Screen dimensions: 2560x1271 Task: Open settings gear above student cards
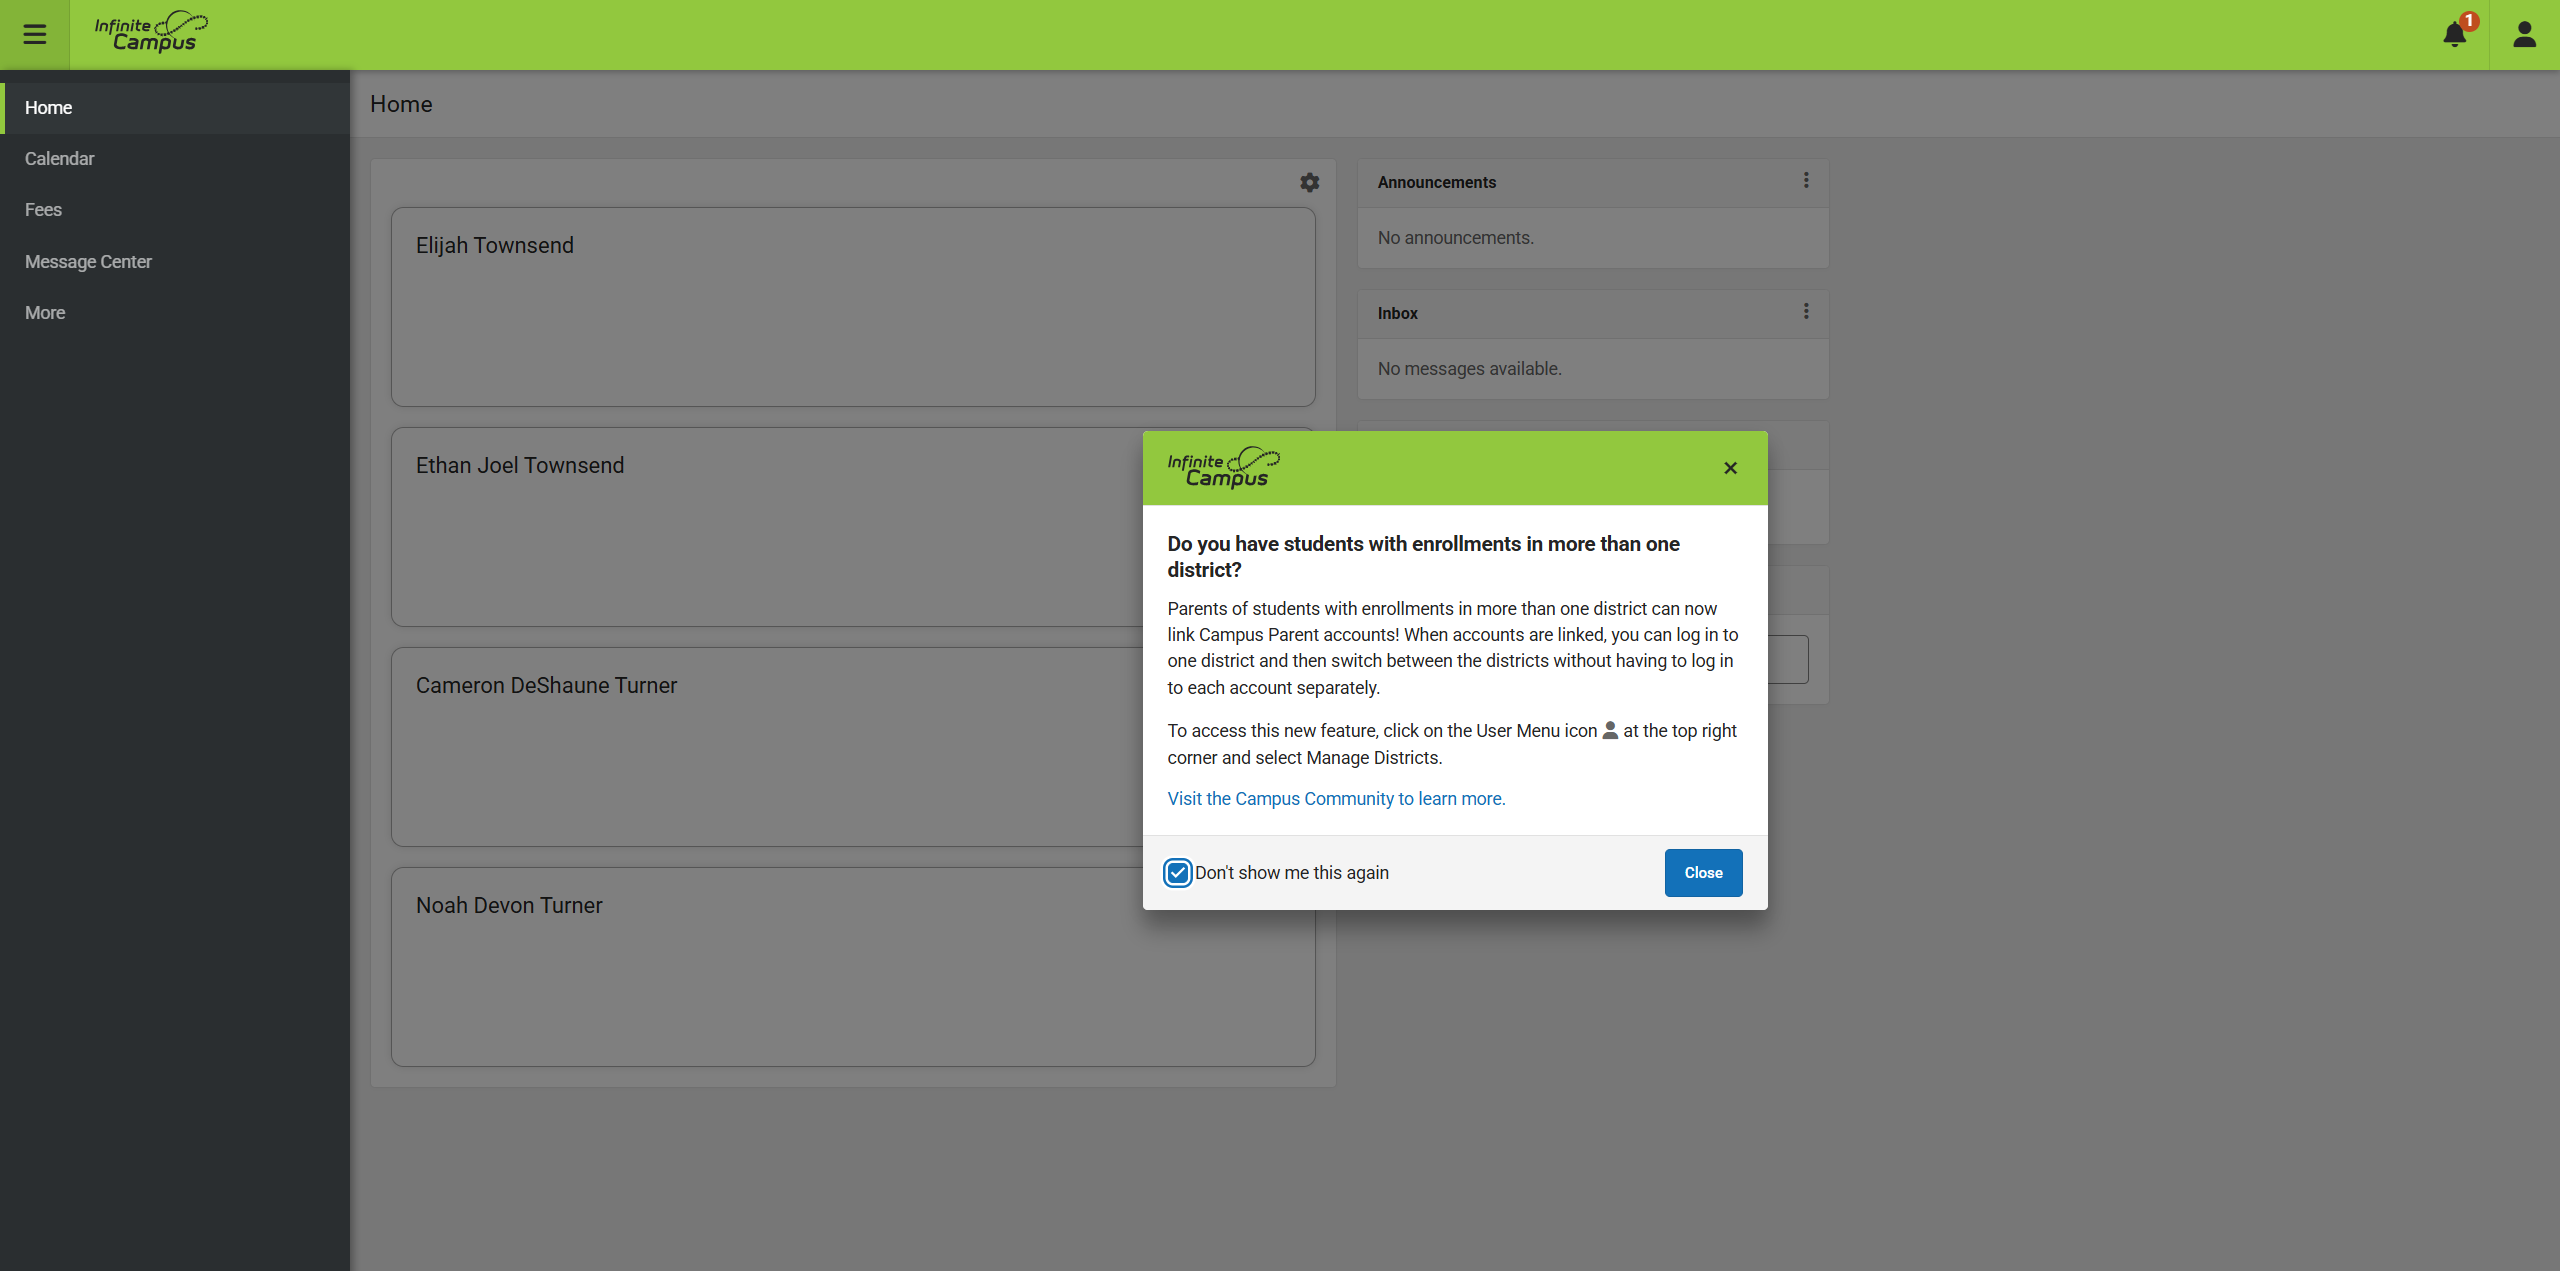click(x=1310, y=182)
